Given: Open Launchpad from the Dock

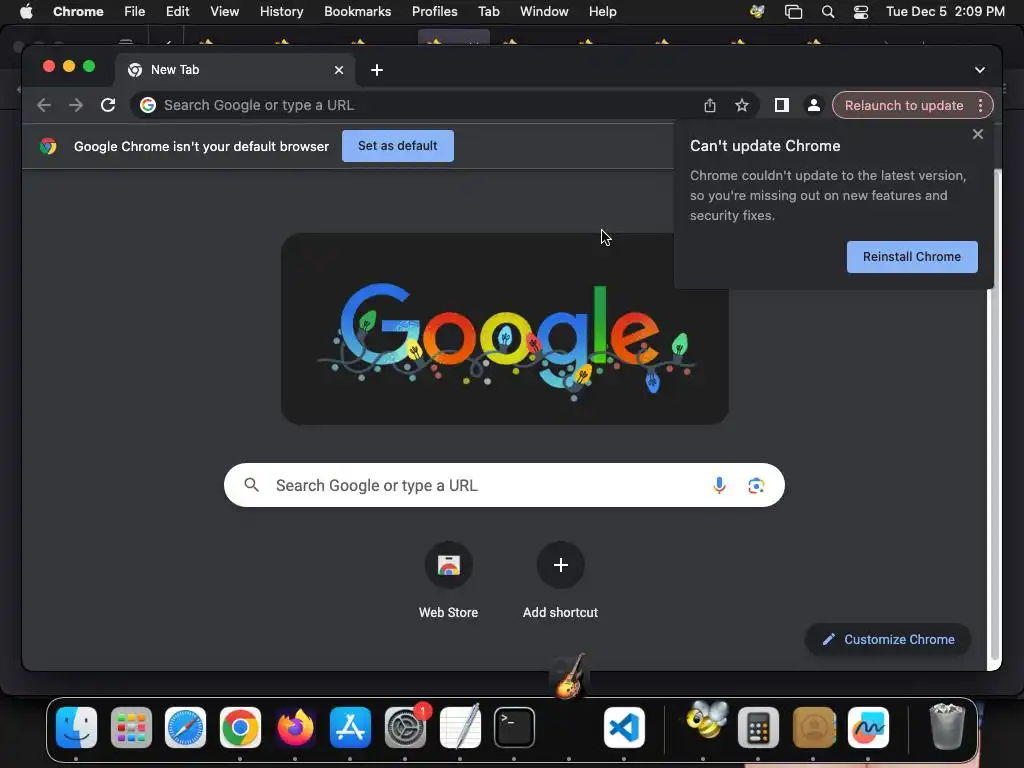Looking at the screenshot, I should [x=131, y=727].
